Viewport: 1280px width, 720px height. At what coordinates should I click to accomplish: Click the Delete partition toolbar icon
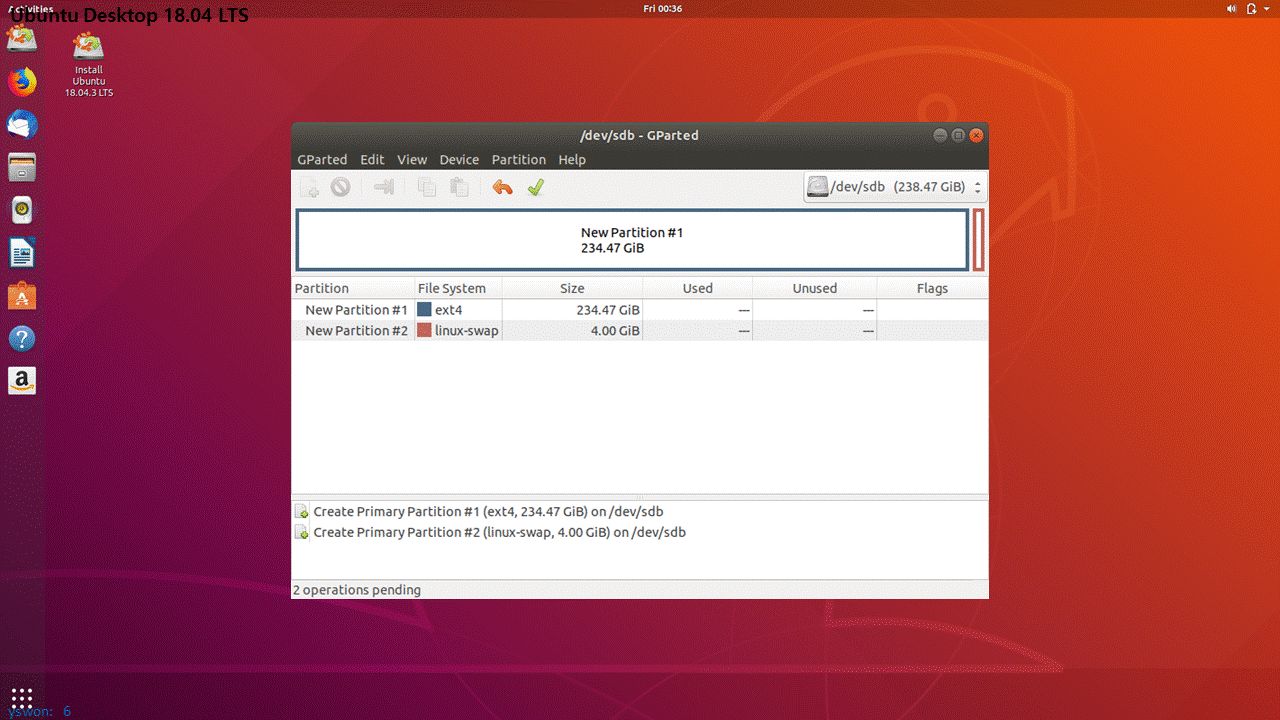point(341,187)
